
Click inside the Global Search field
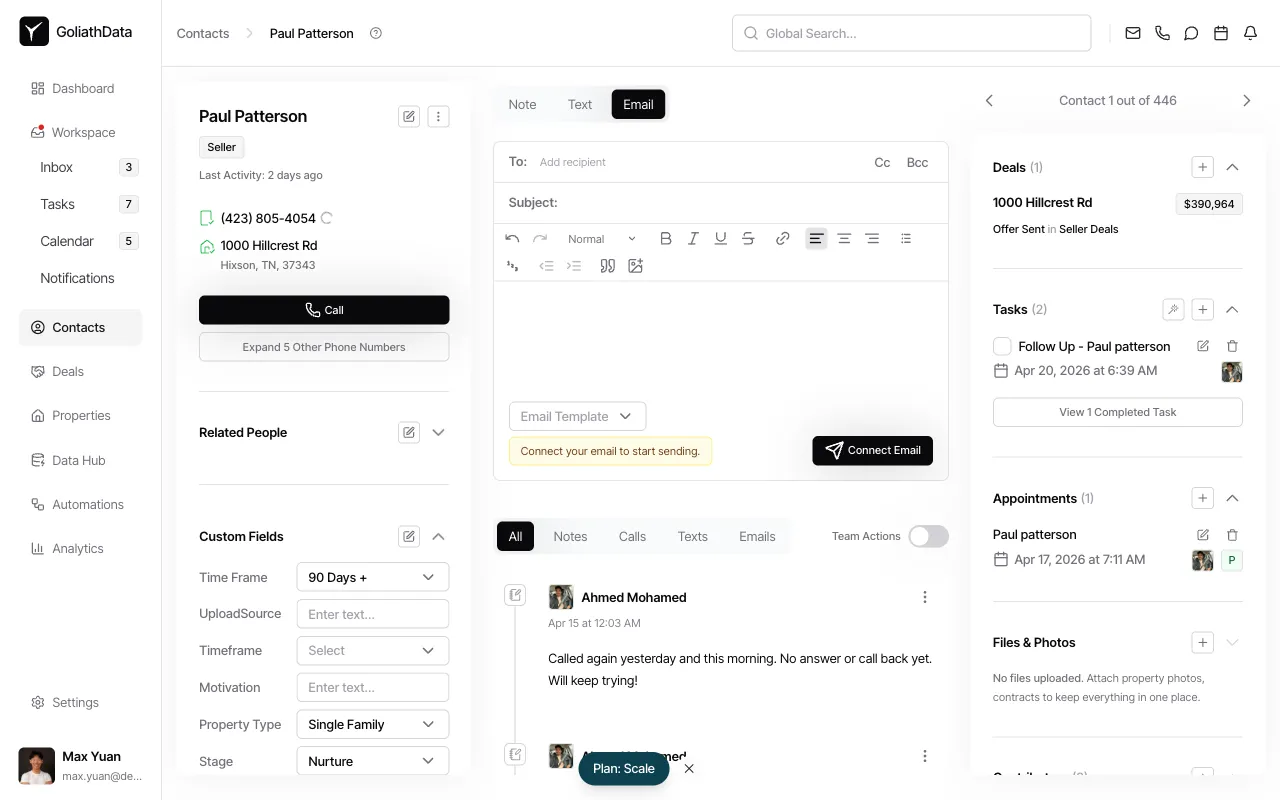tap(910, 33)
